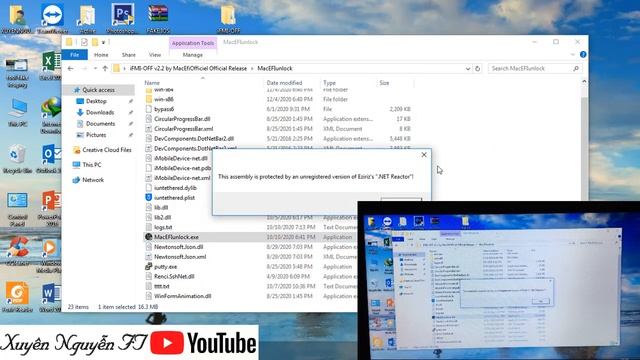Select the logs.txt file
Viewport: 640px width, 360px height.
coord(163,227)
